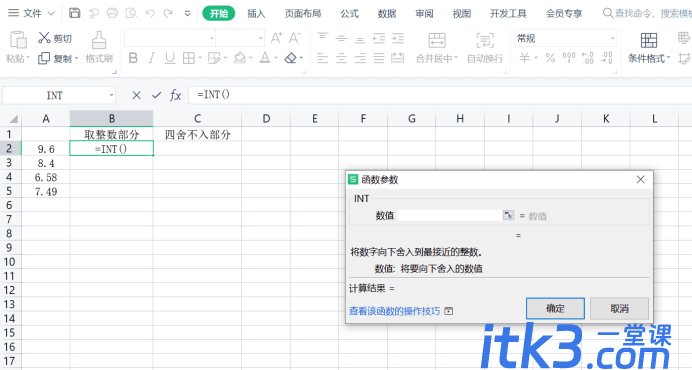Click the 数值 input field in dialog

[450, 215]
